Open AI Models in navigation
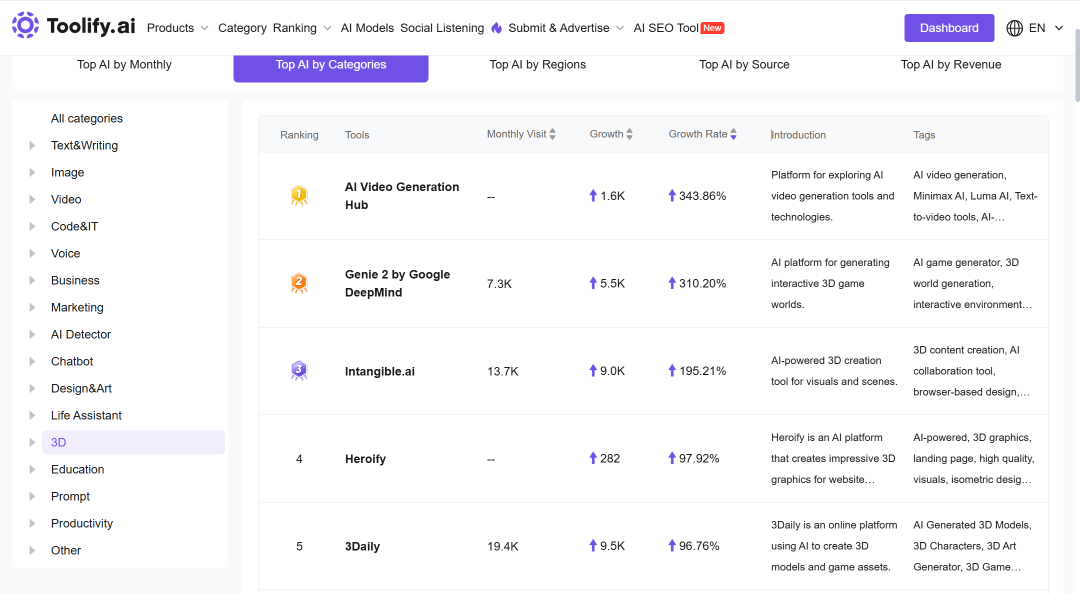 point(367,28)
